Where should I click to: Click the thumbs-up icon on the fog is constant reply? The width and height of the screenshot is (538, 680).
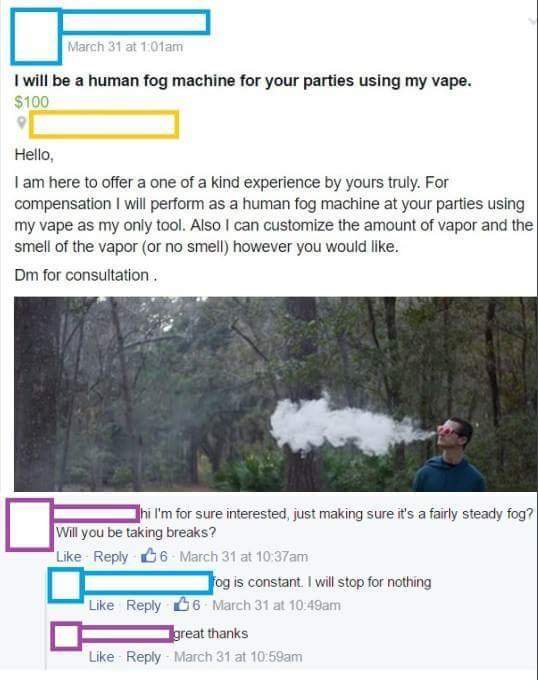coord(181,604)
